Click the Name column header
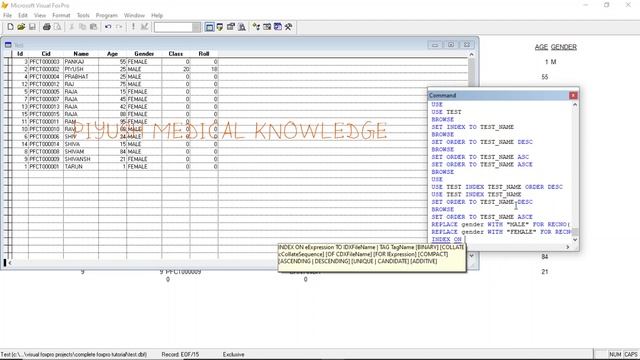The width and height of the screenshot is (640, 360). pyautogui.click(x=81, y=54)
